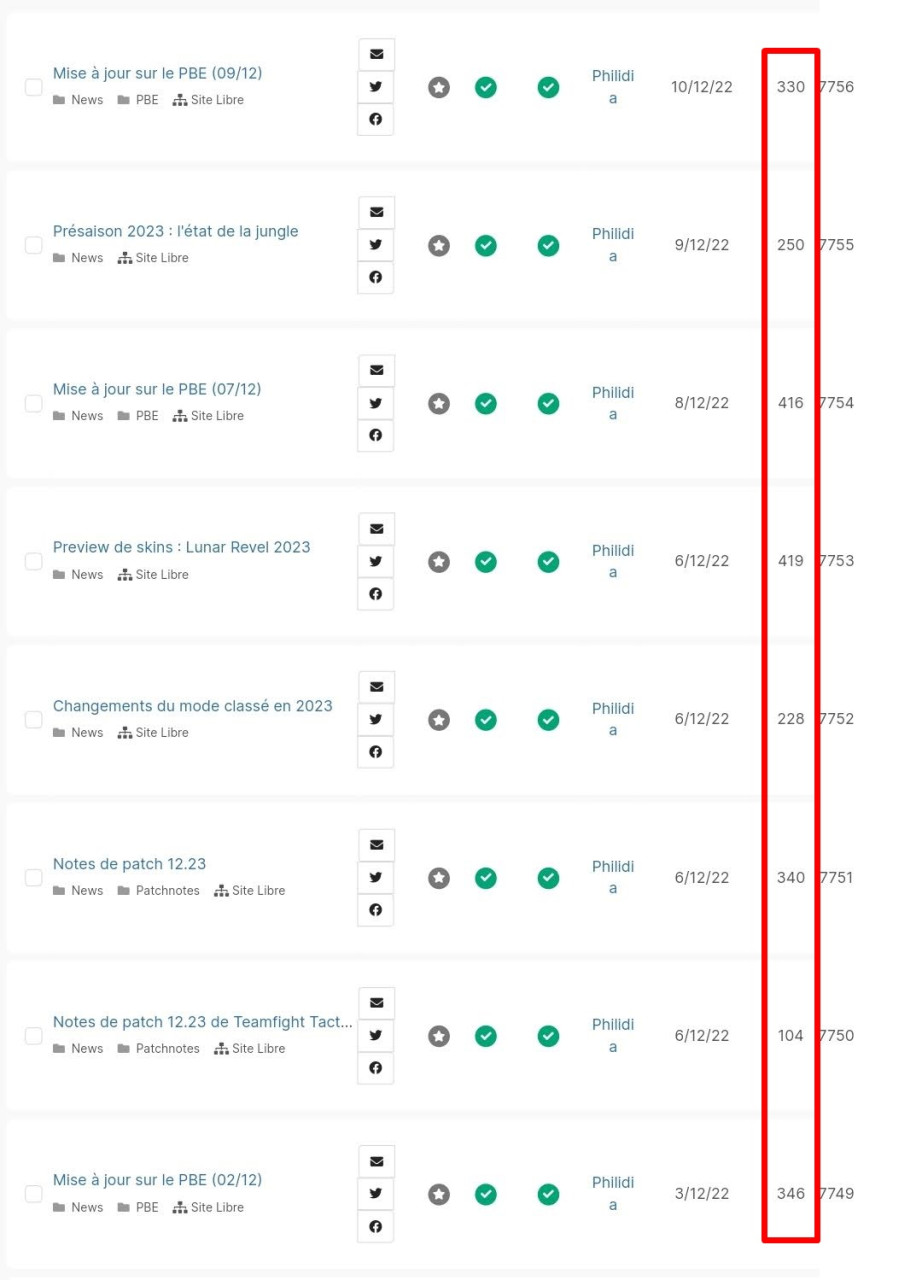Open Changements du mode classé en 2023

point(192,706)
